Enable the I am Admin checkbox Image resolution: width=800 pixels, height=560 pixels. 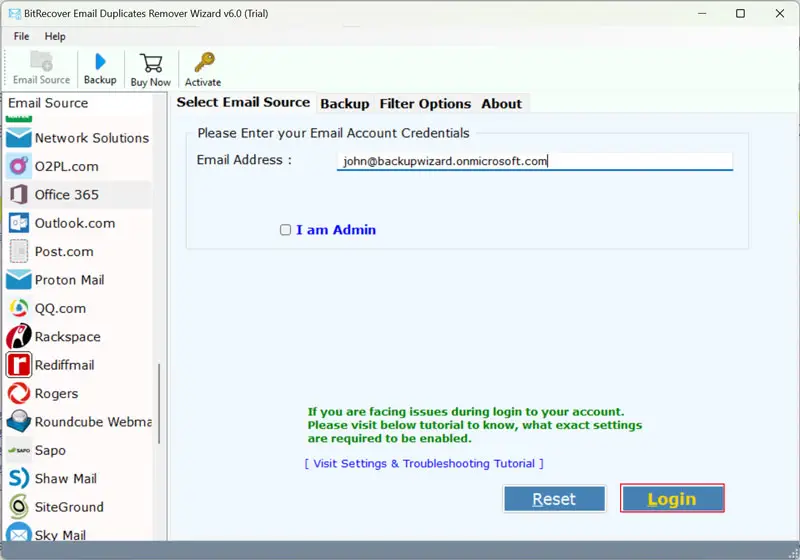click(x=285, y=230)
